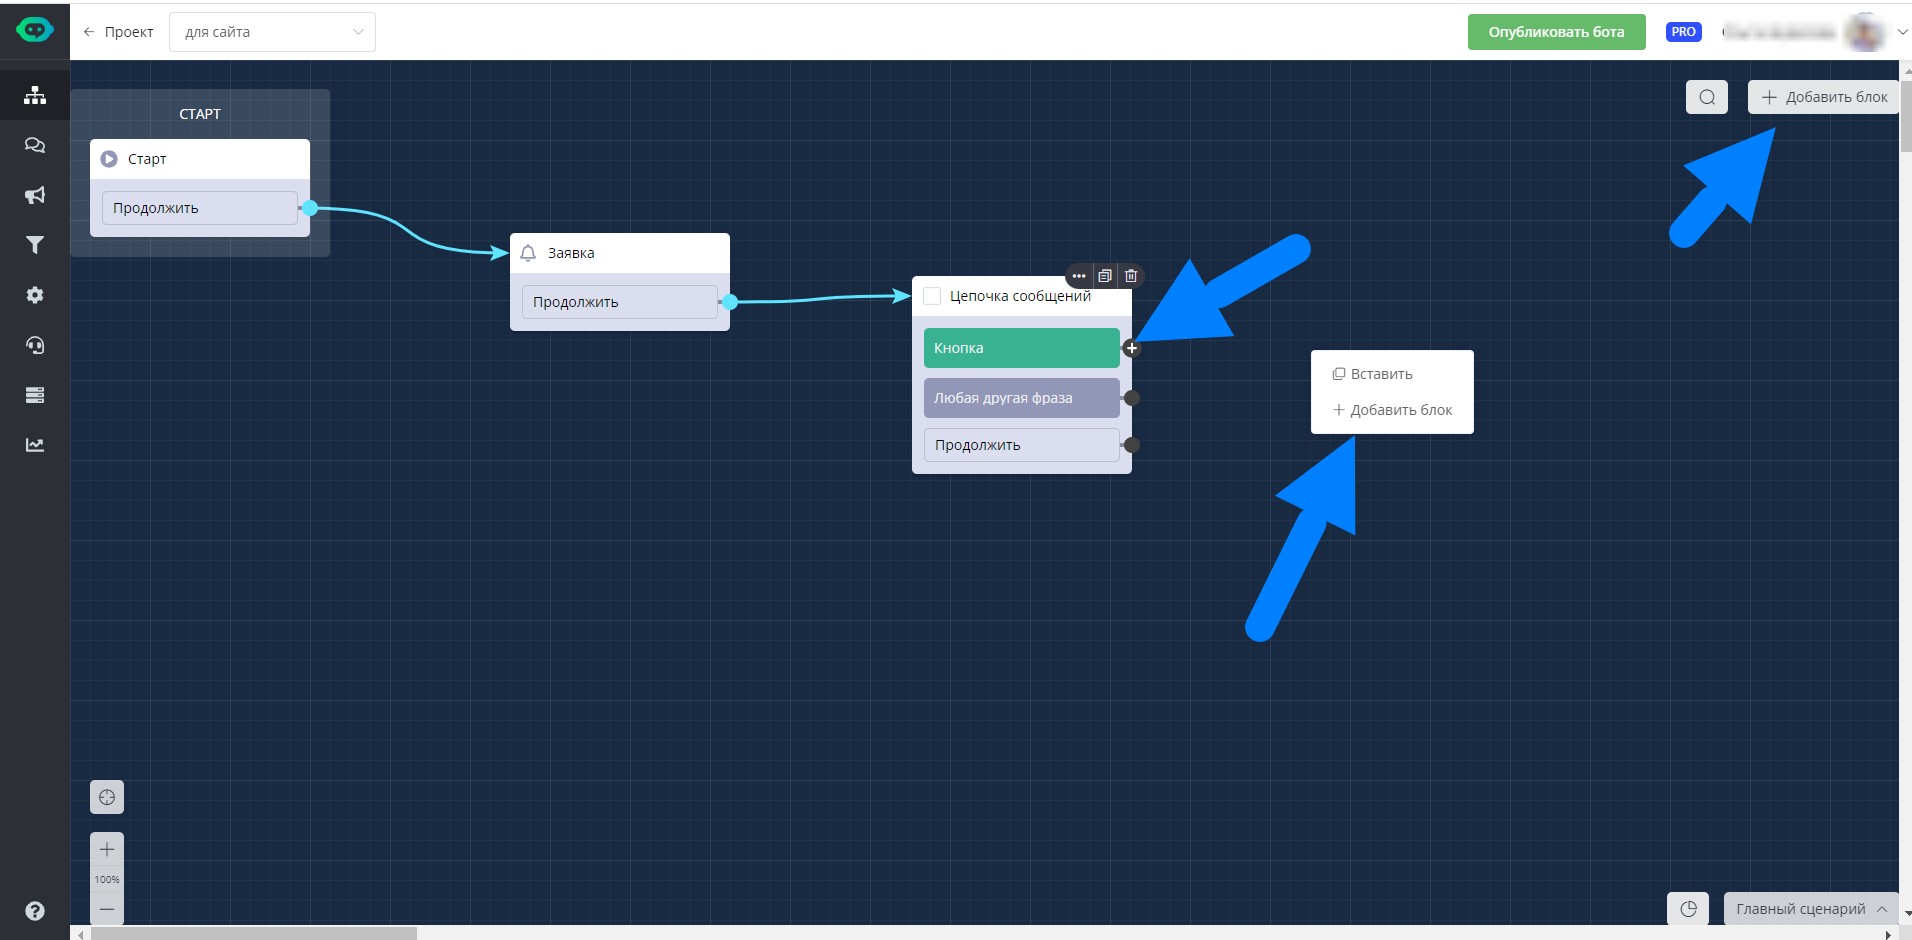
Task: Click the plus connector on Кнопка
Action: (1131, 348)
